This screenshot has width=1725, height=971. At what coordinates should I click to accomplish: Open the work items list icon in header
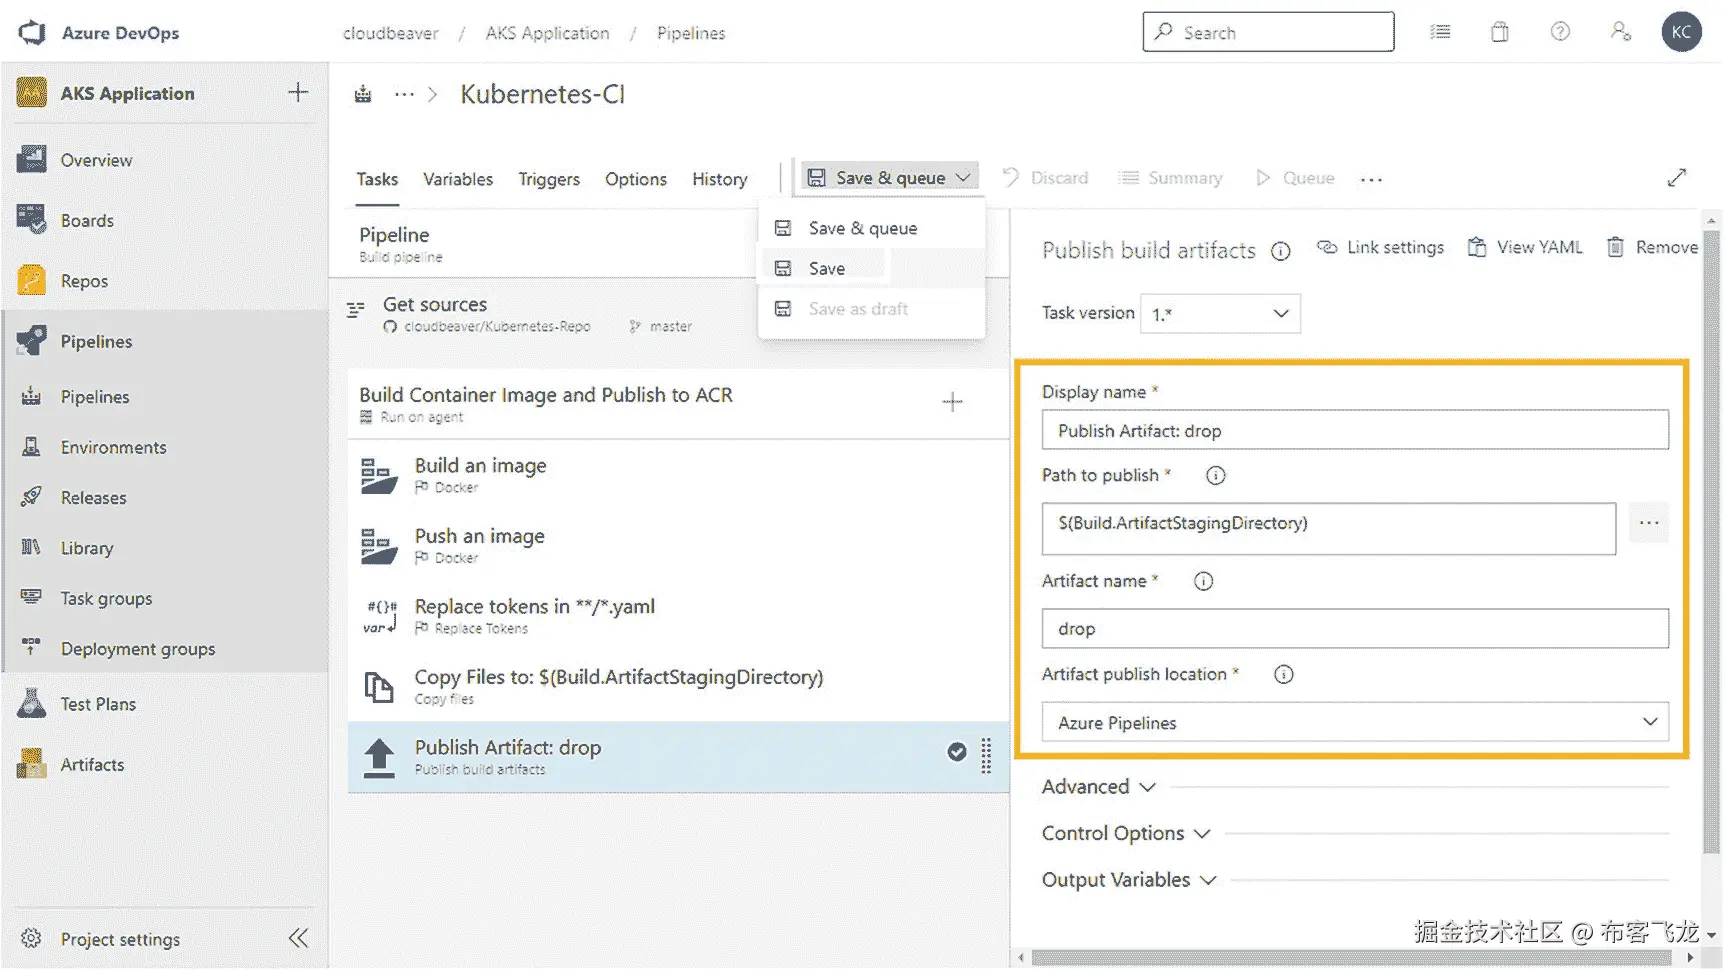pos(1440,32)
